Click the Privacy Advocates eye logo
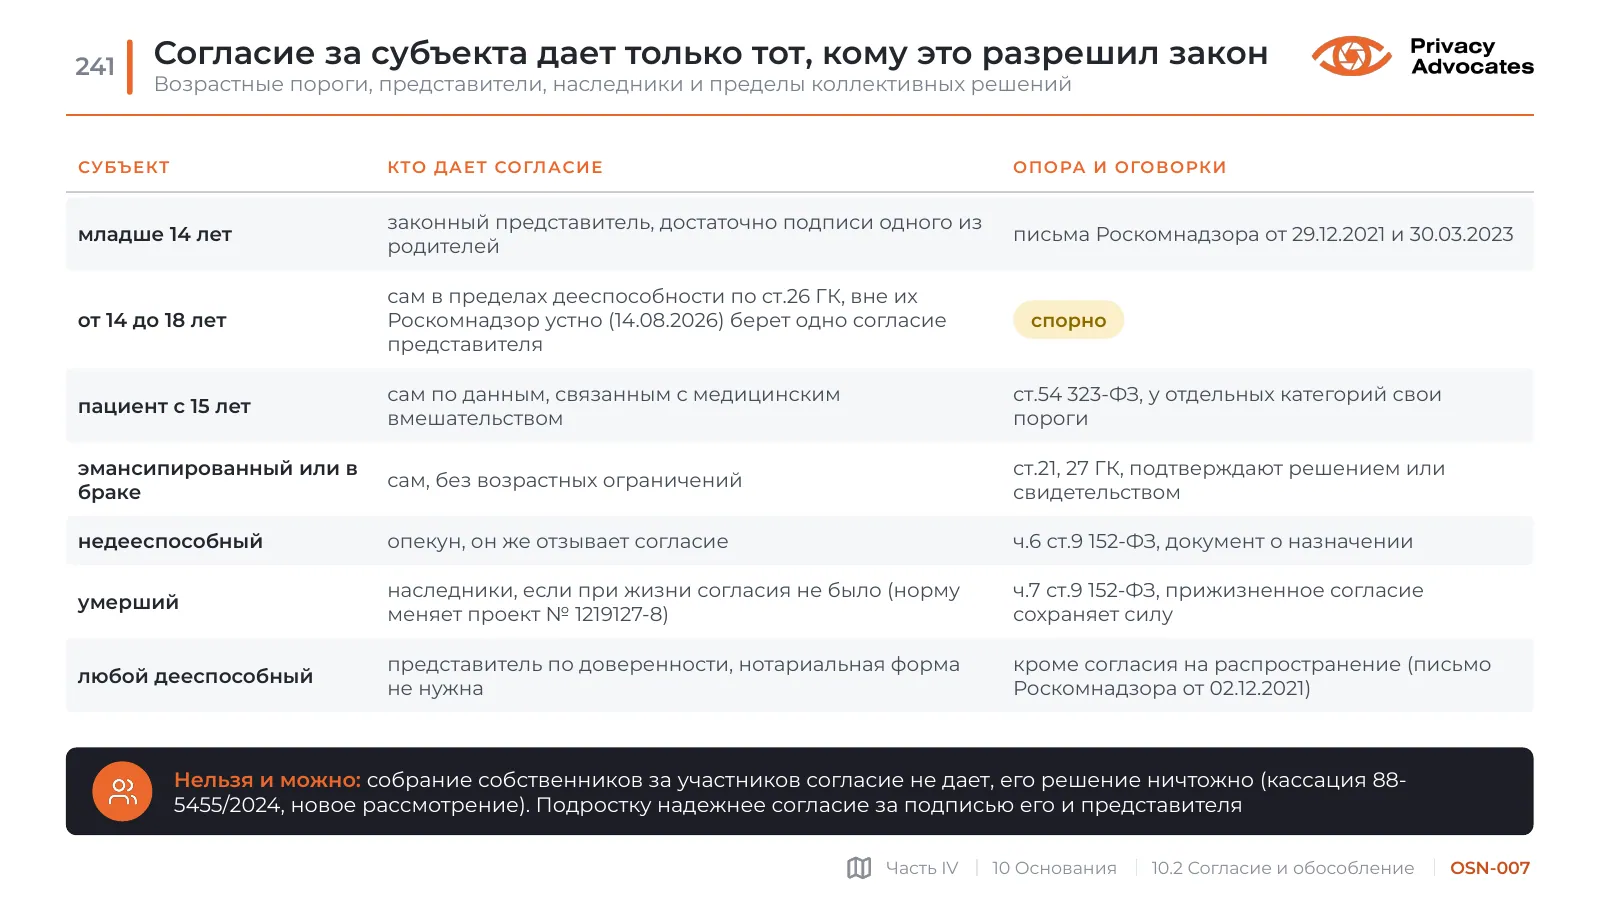Screen dimensions: 1601x900 click(x=1351, y=56)
